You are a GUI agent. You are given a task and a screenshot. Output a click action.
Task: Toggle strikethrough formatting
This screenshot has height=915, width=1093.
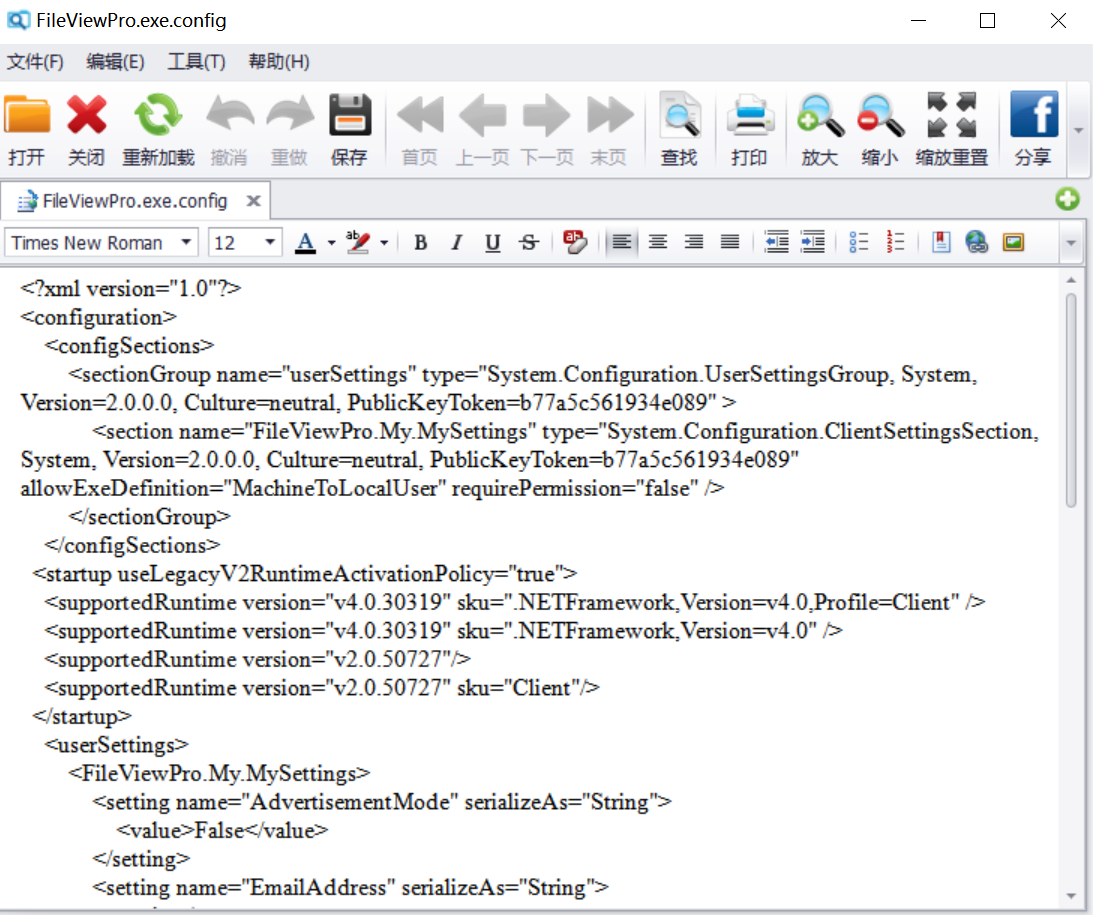pyautogui.click(x=529, y=243)
